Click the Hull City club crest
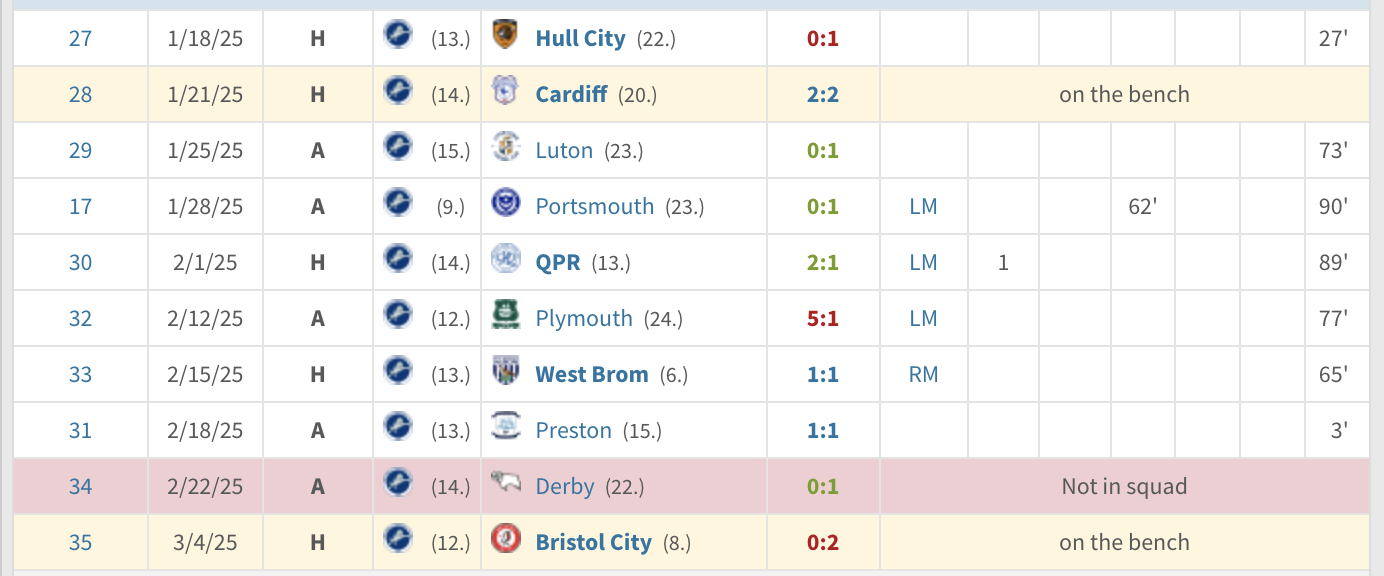The image size is (1384, 576). (505, 36)
